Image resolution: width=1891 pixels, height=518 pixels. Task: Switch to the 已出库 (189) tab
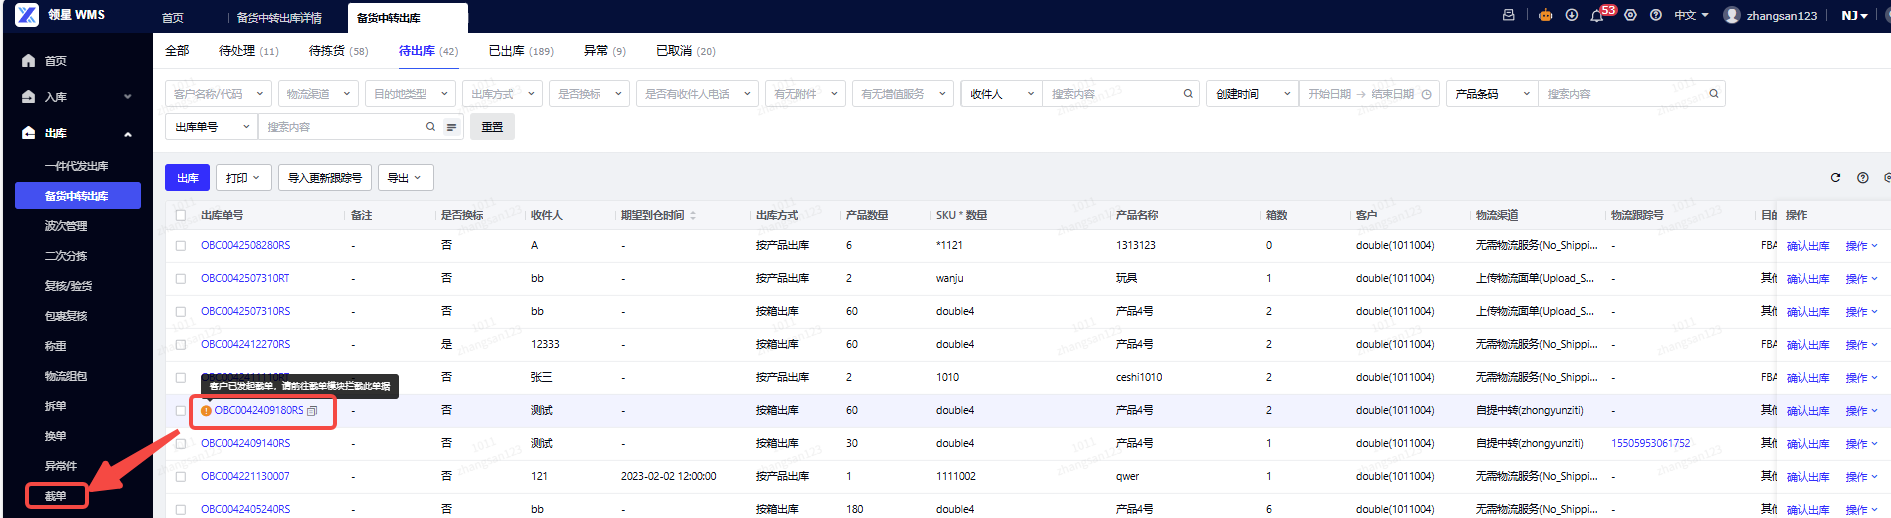coord(520,51)
